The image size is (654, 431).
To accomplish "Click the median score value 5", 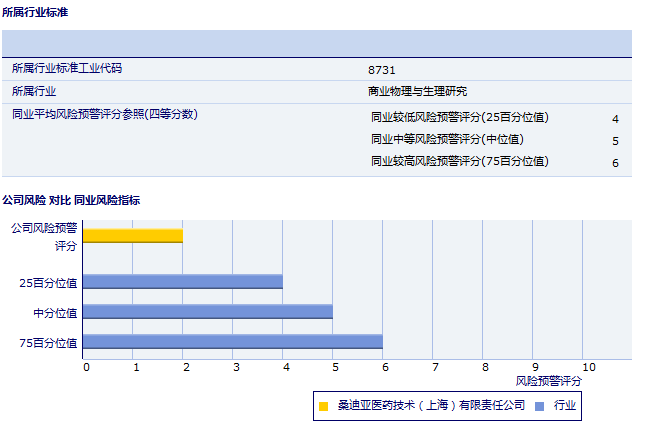I will tap(615, 141).
